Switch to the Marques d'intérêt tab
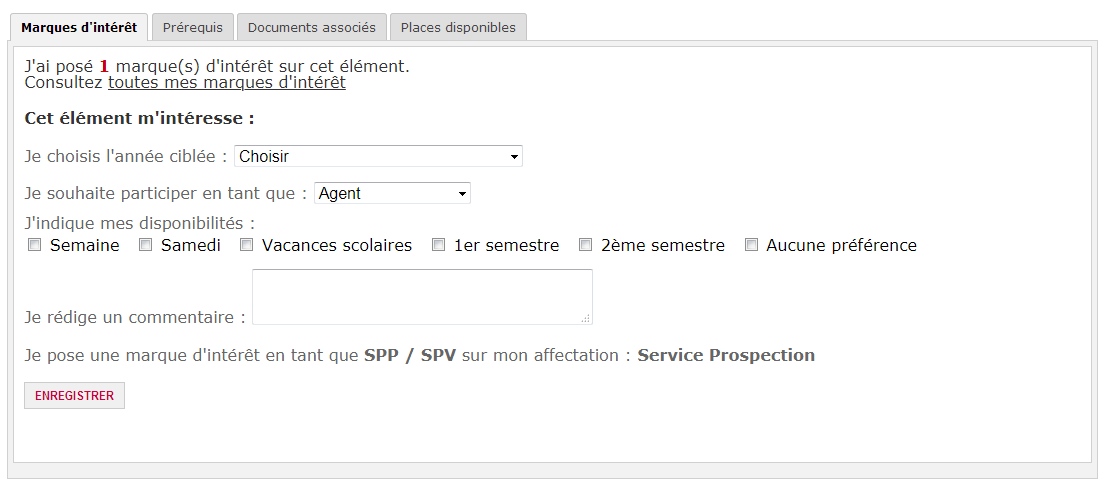This screenshot has height=486, width=1109. coord(79,28)
